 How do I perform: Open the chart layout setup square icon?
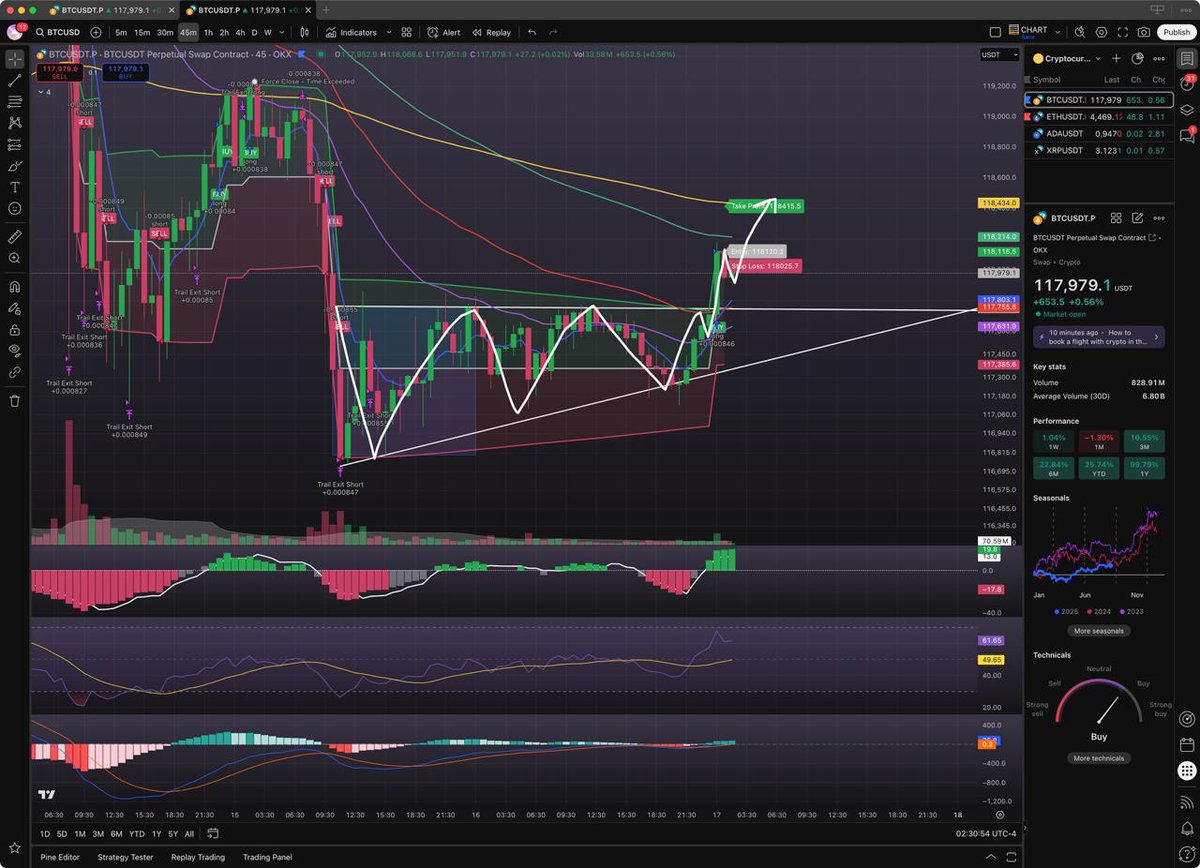point(995,32)
